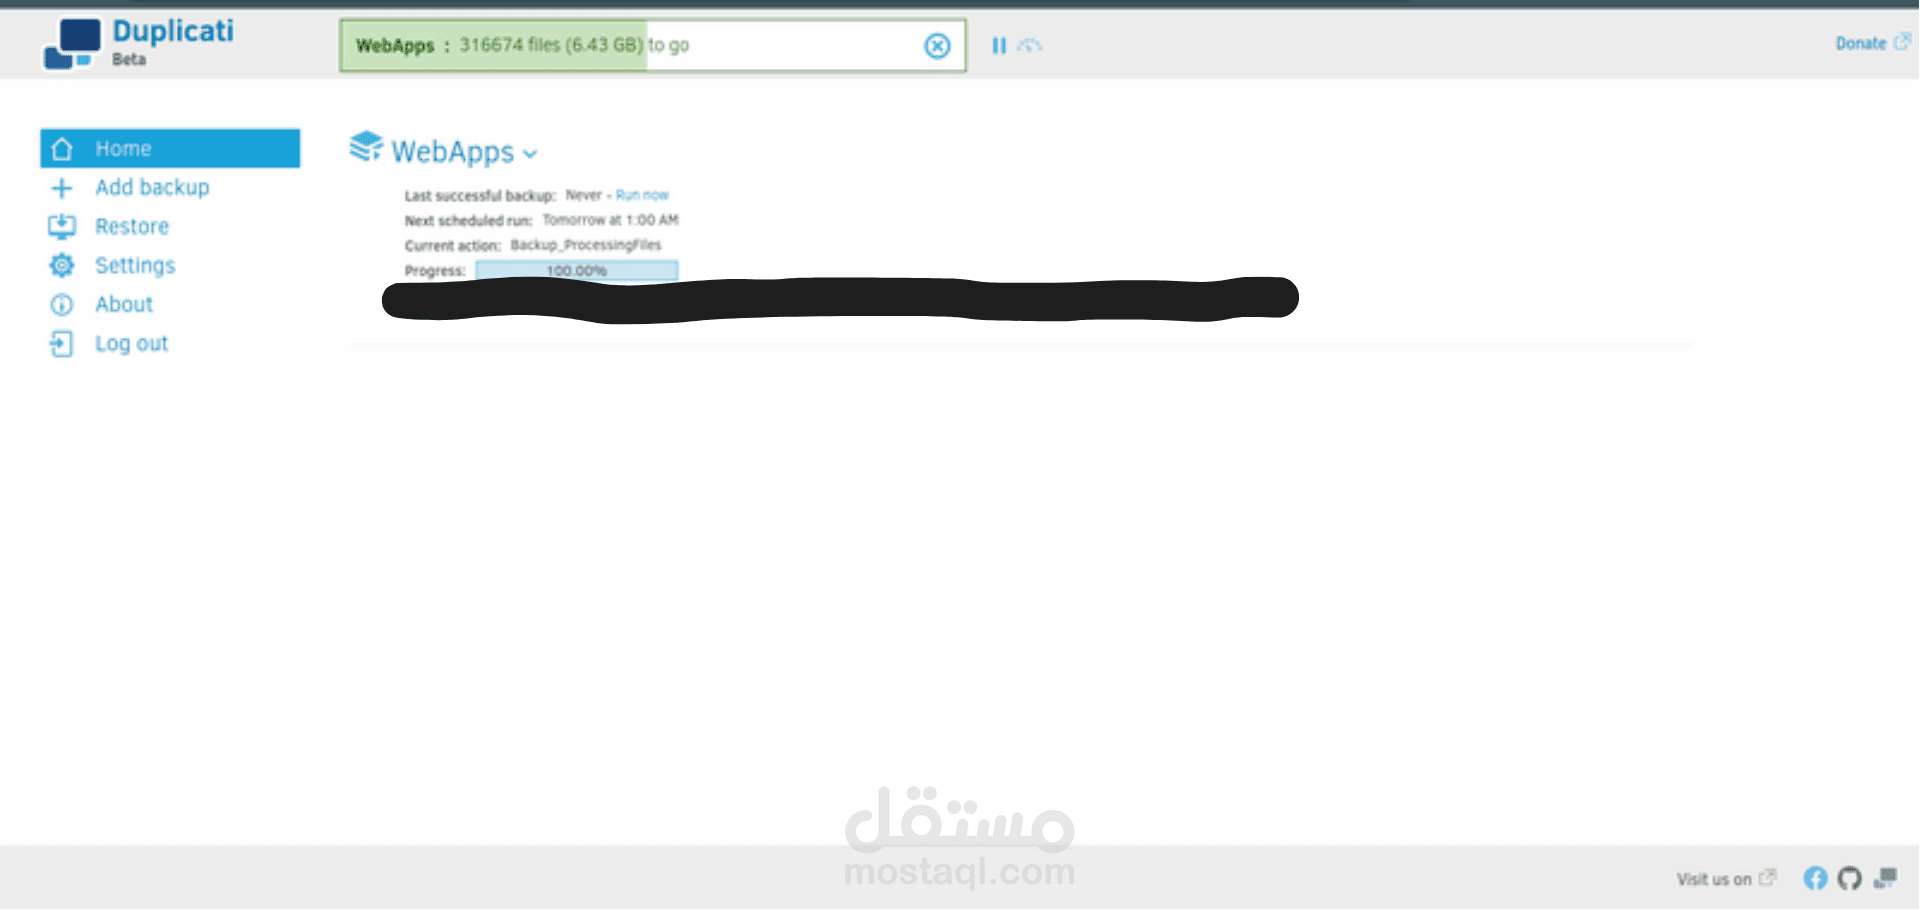The width and height of the screenshot is (1920, 910).
Task: Click the plus icon for Add backup
Action: pyautogui.click(x=62, y=188)
